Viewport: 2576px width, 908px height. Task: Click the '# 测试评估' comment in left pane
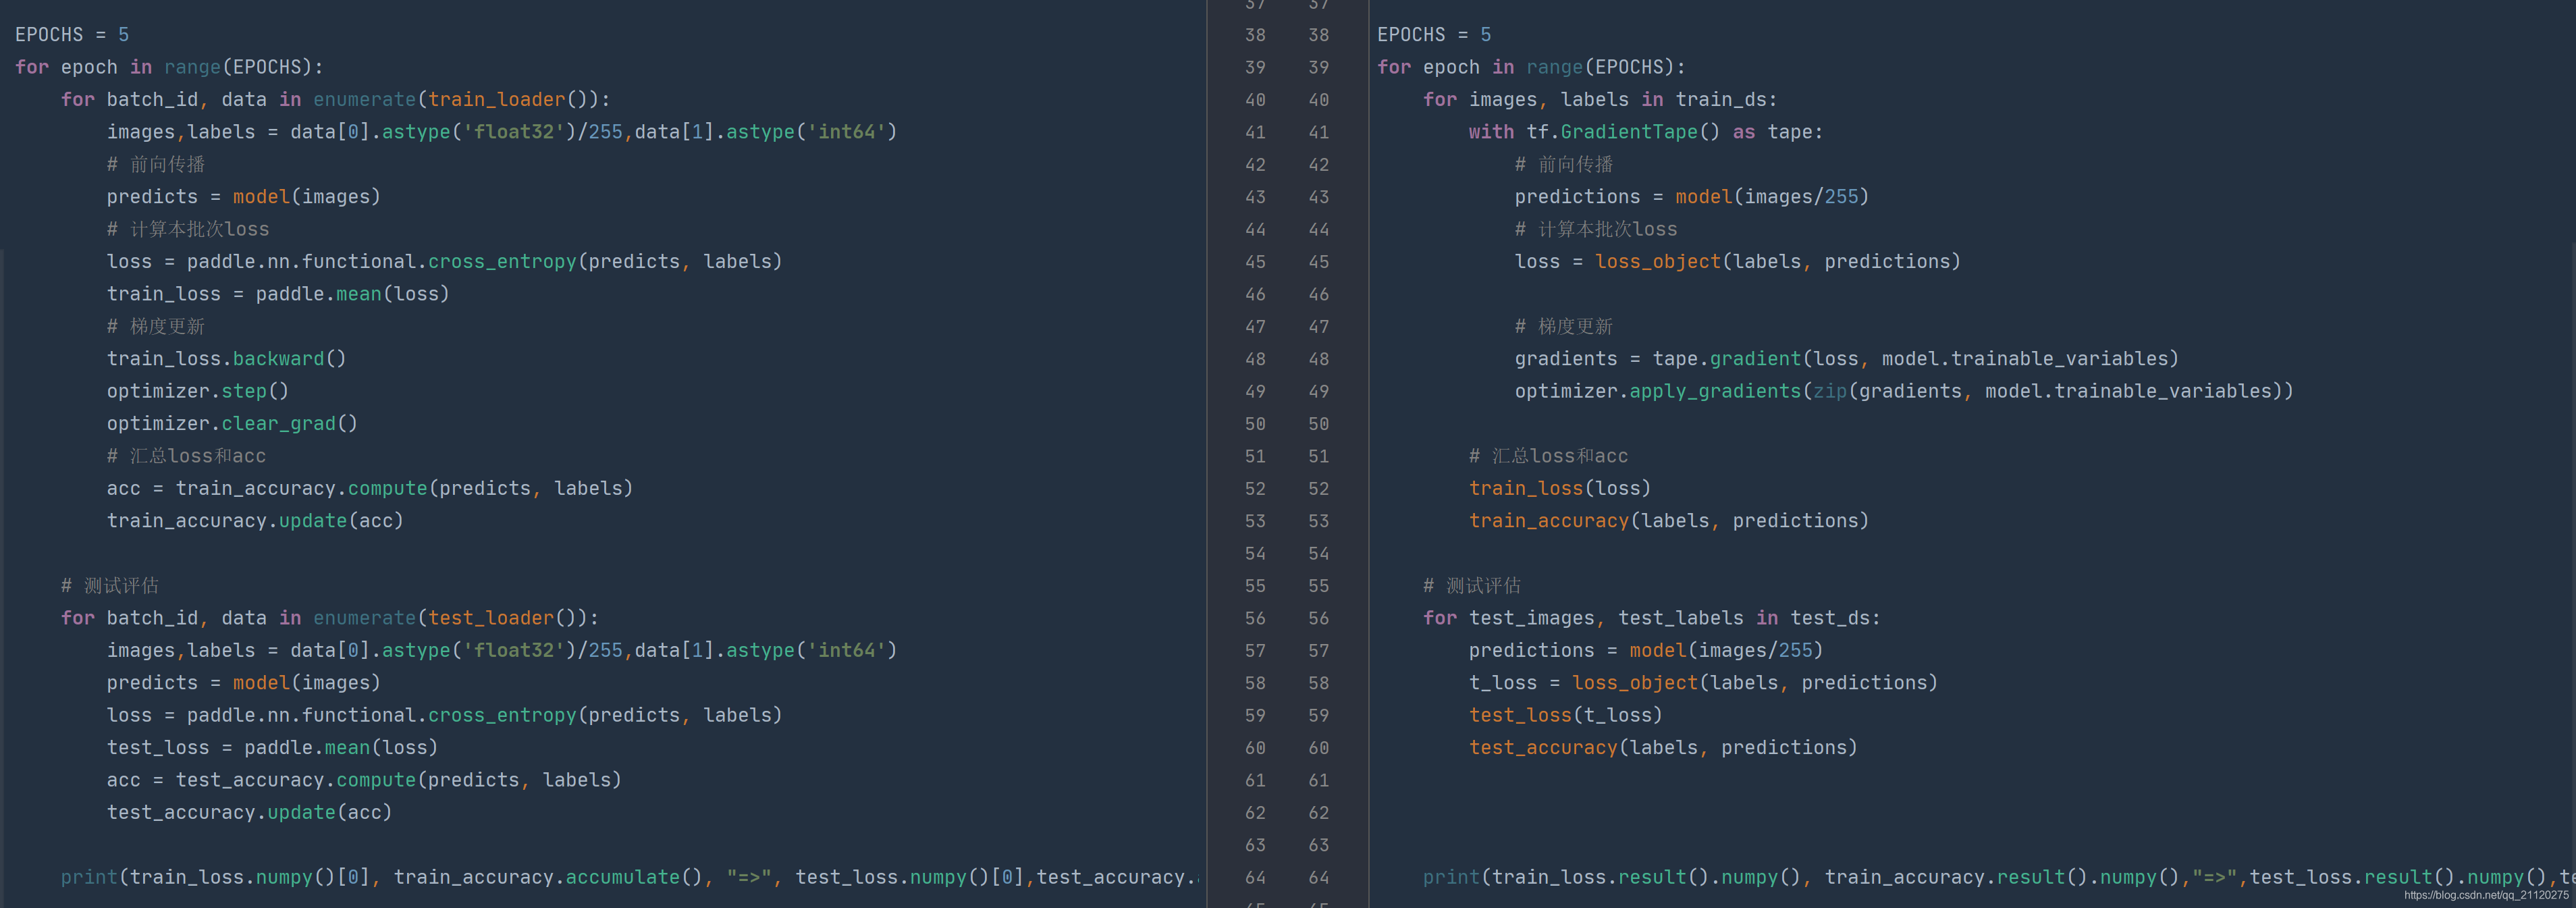(x=110, y=586)
